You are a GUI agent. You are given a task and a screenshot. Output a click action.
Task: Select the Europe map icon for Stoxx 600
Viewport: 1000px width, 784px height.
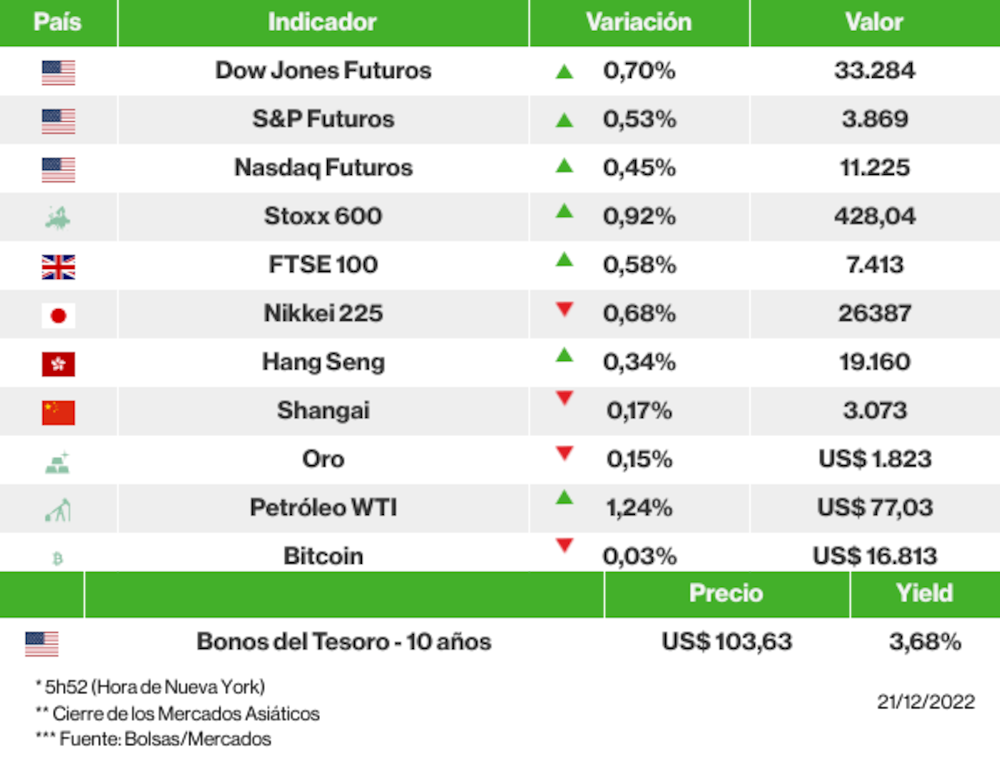click(x=58, y=217)
